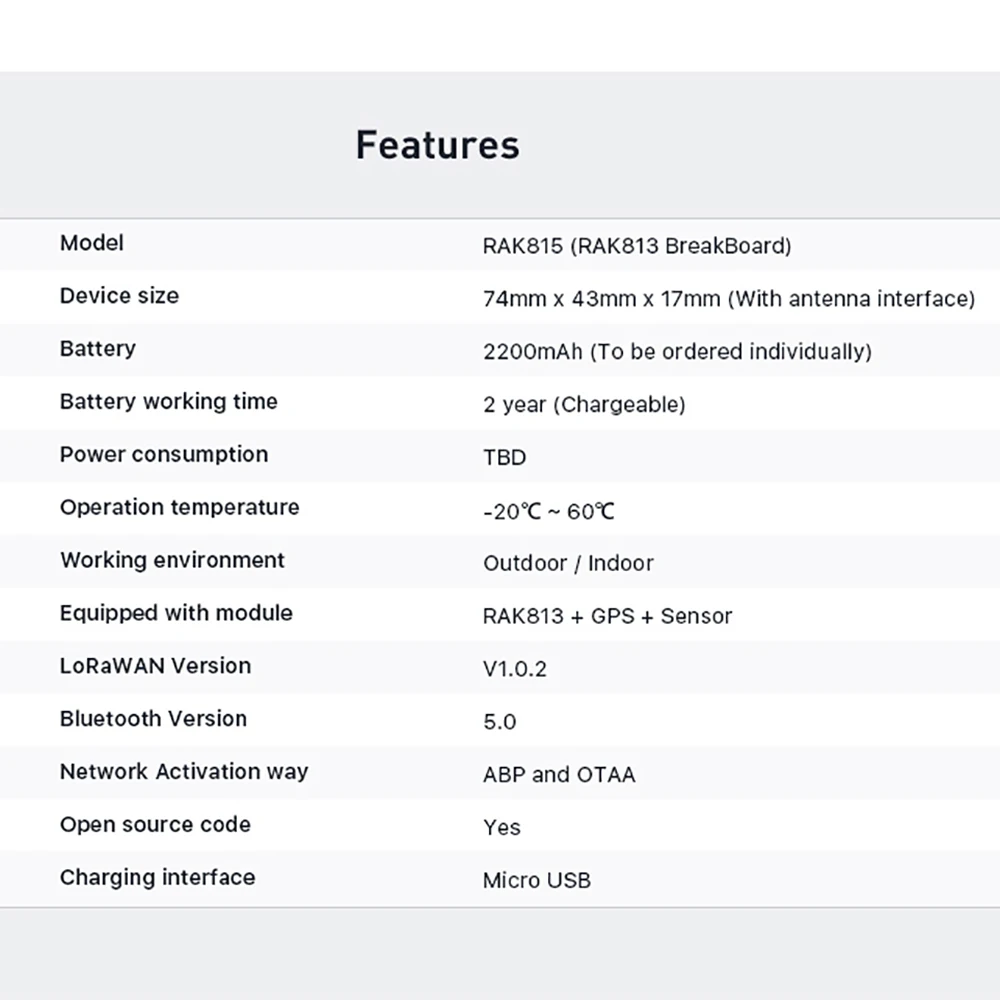Click the Outdoor / Indoor value
The width and height of the screenshot is (1000, 1000).
tap(568, 563)
